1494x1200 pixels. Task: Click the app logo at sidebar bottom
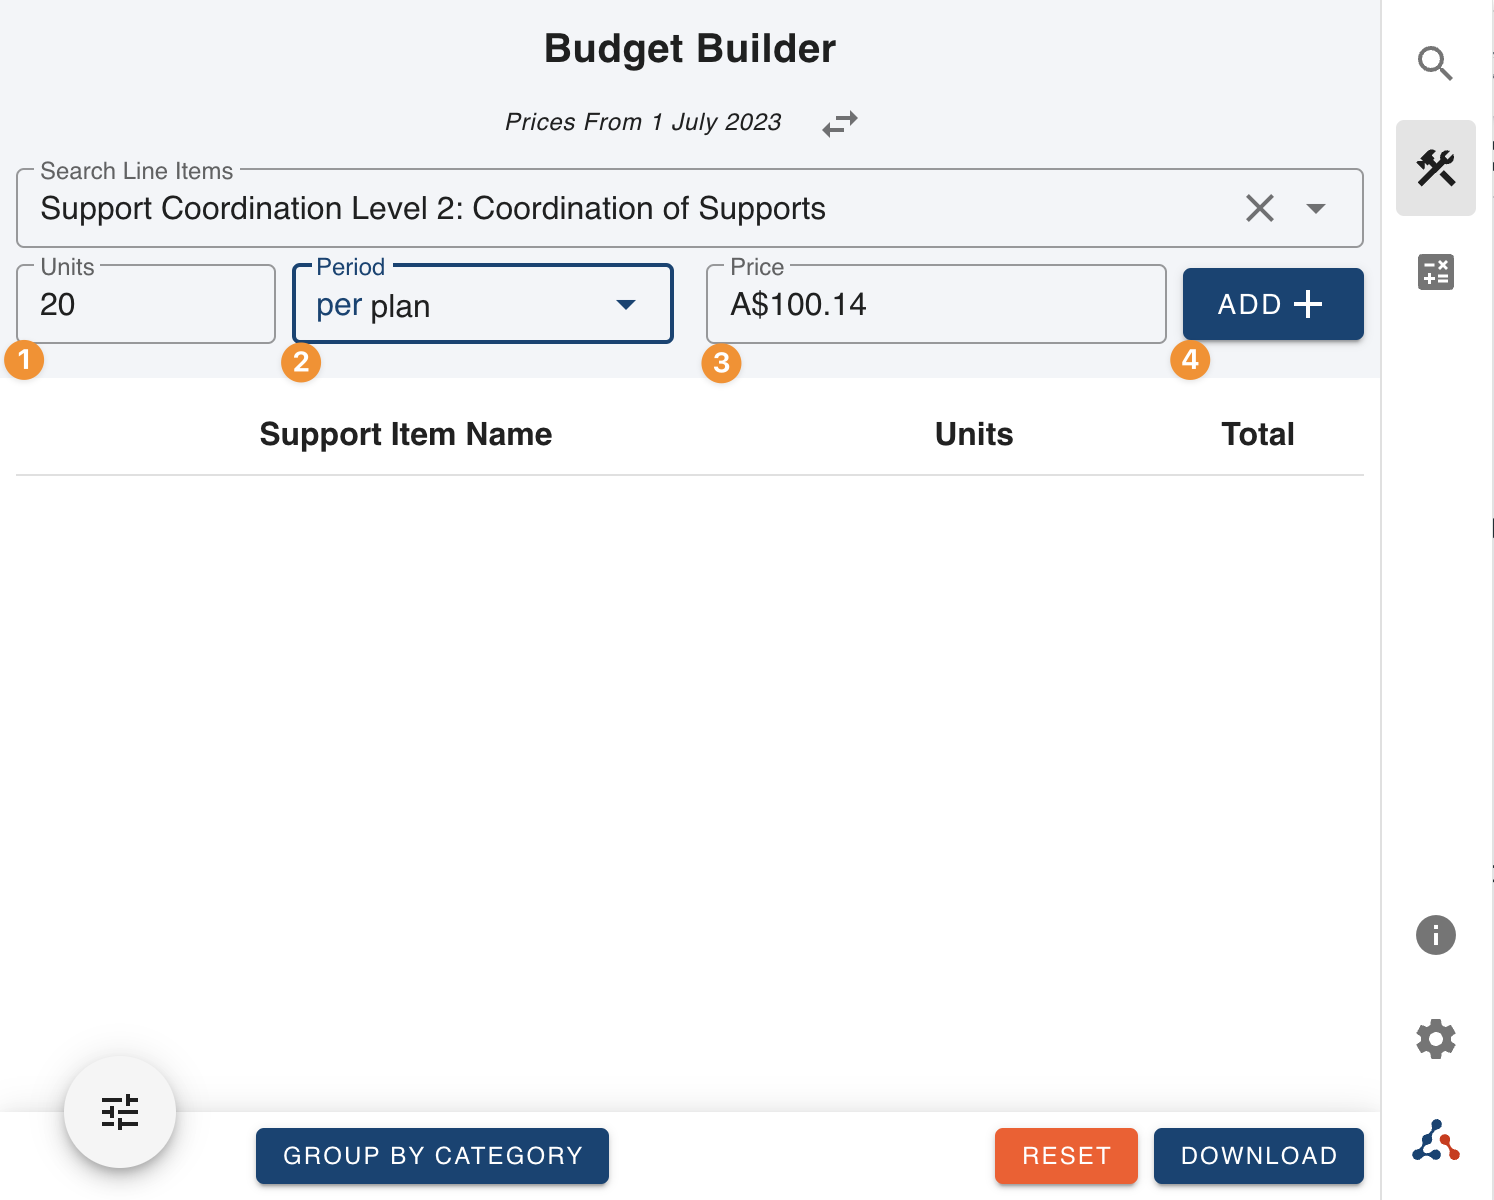1435,1141
